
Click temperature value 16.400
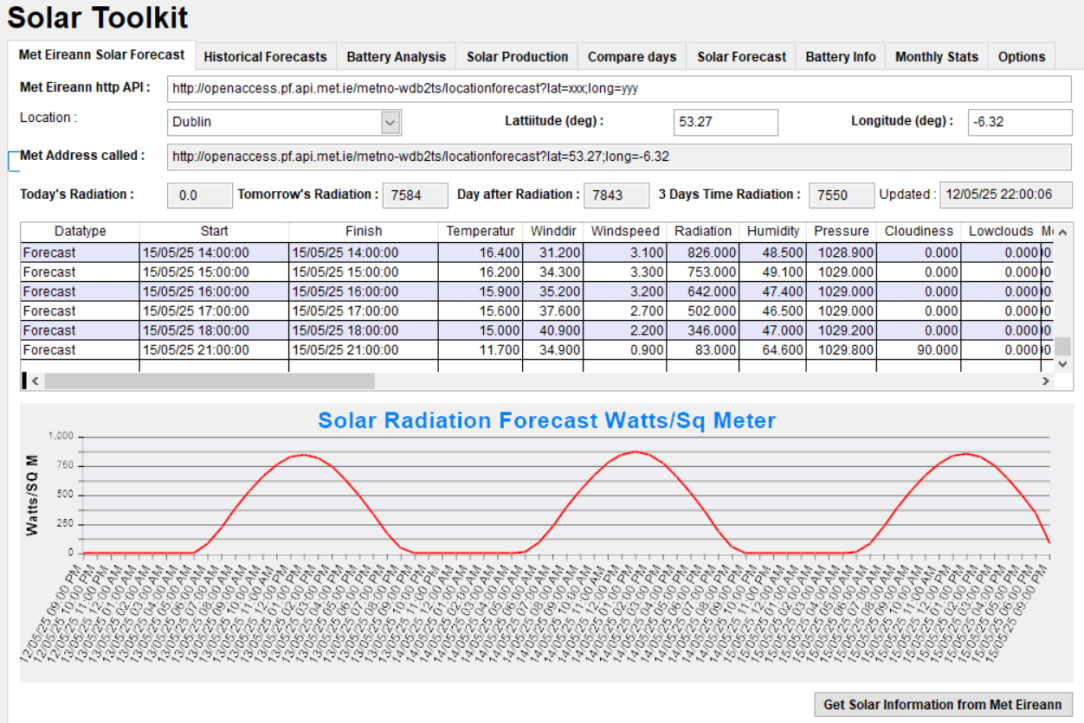coord(480,253)
